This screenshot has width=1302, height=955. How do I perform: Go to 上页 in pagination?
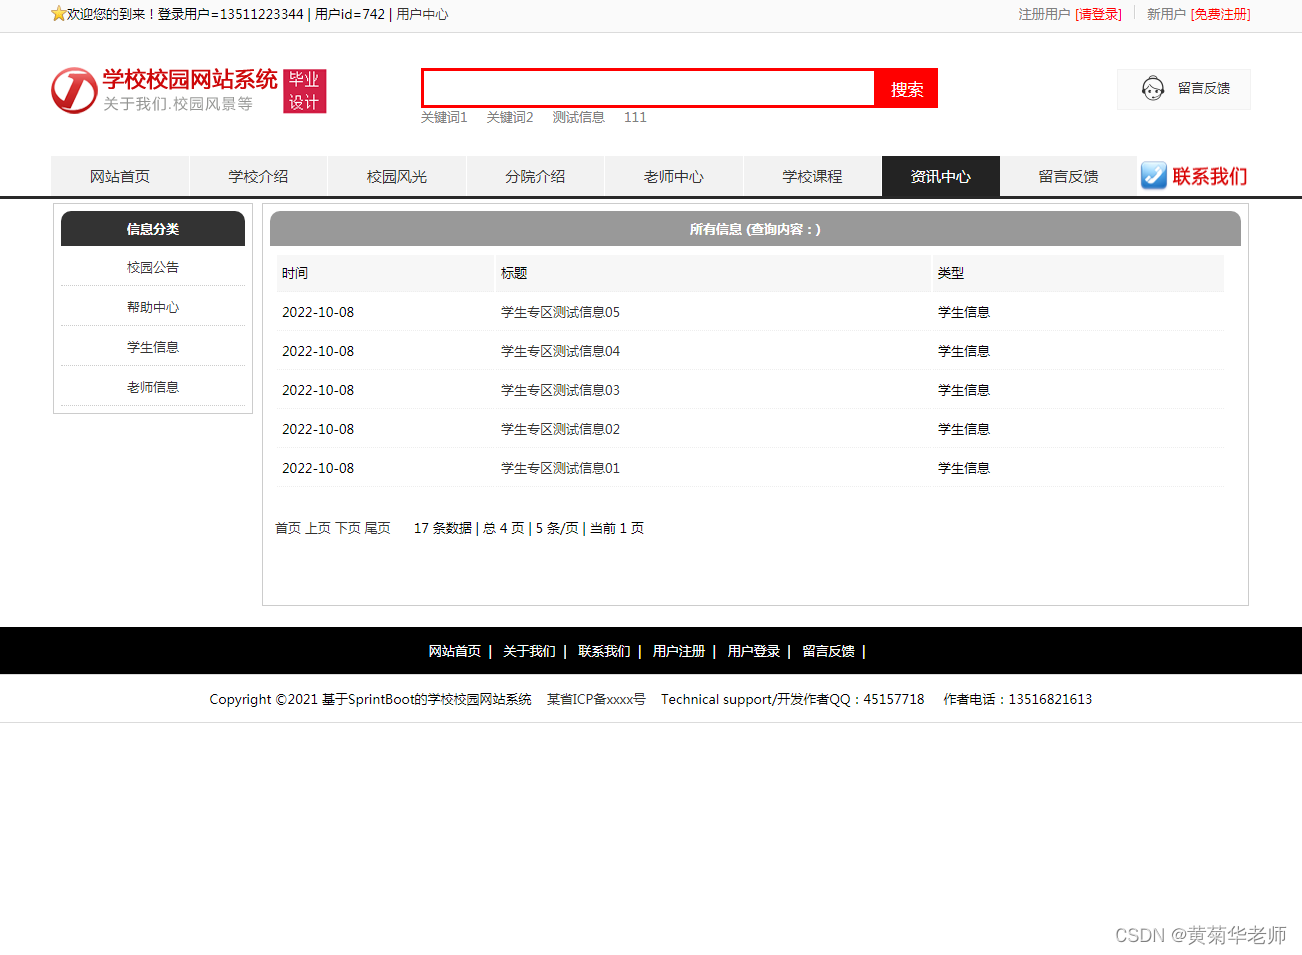tap(318, 528)
